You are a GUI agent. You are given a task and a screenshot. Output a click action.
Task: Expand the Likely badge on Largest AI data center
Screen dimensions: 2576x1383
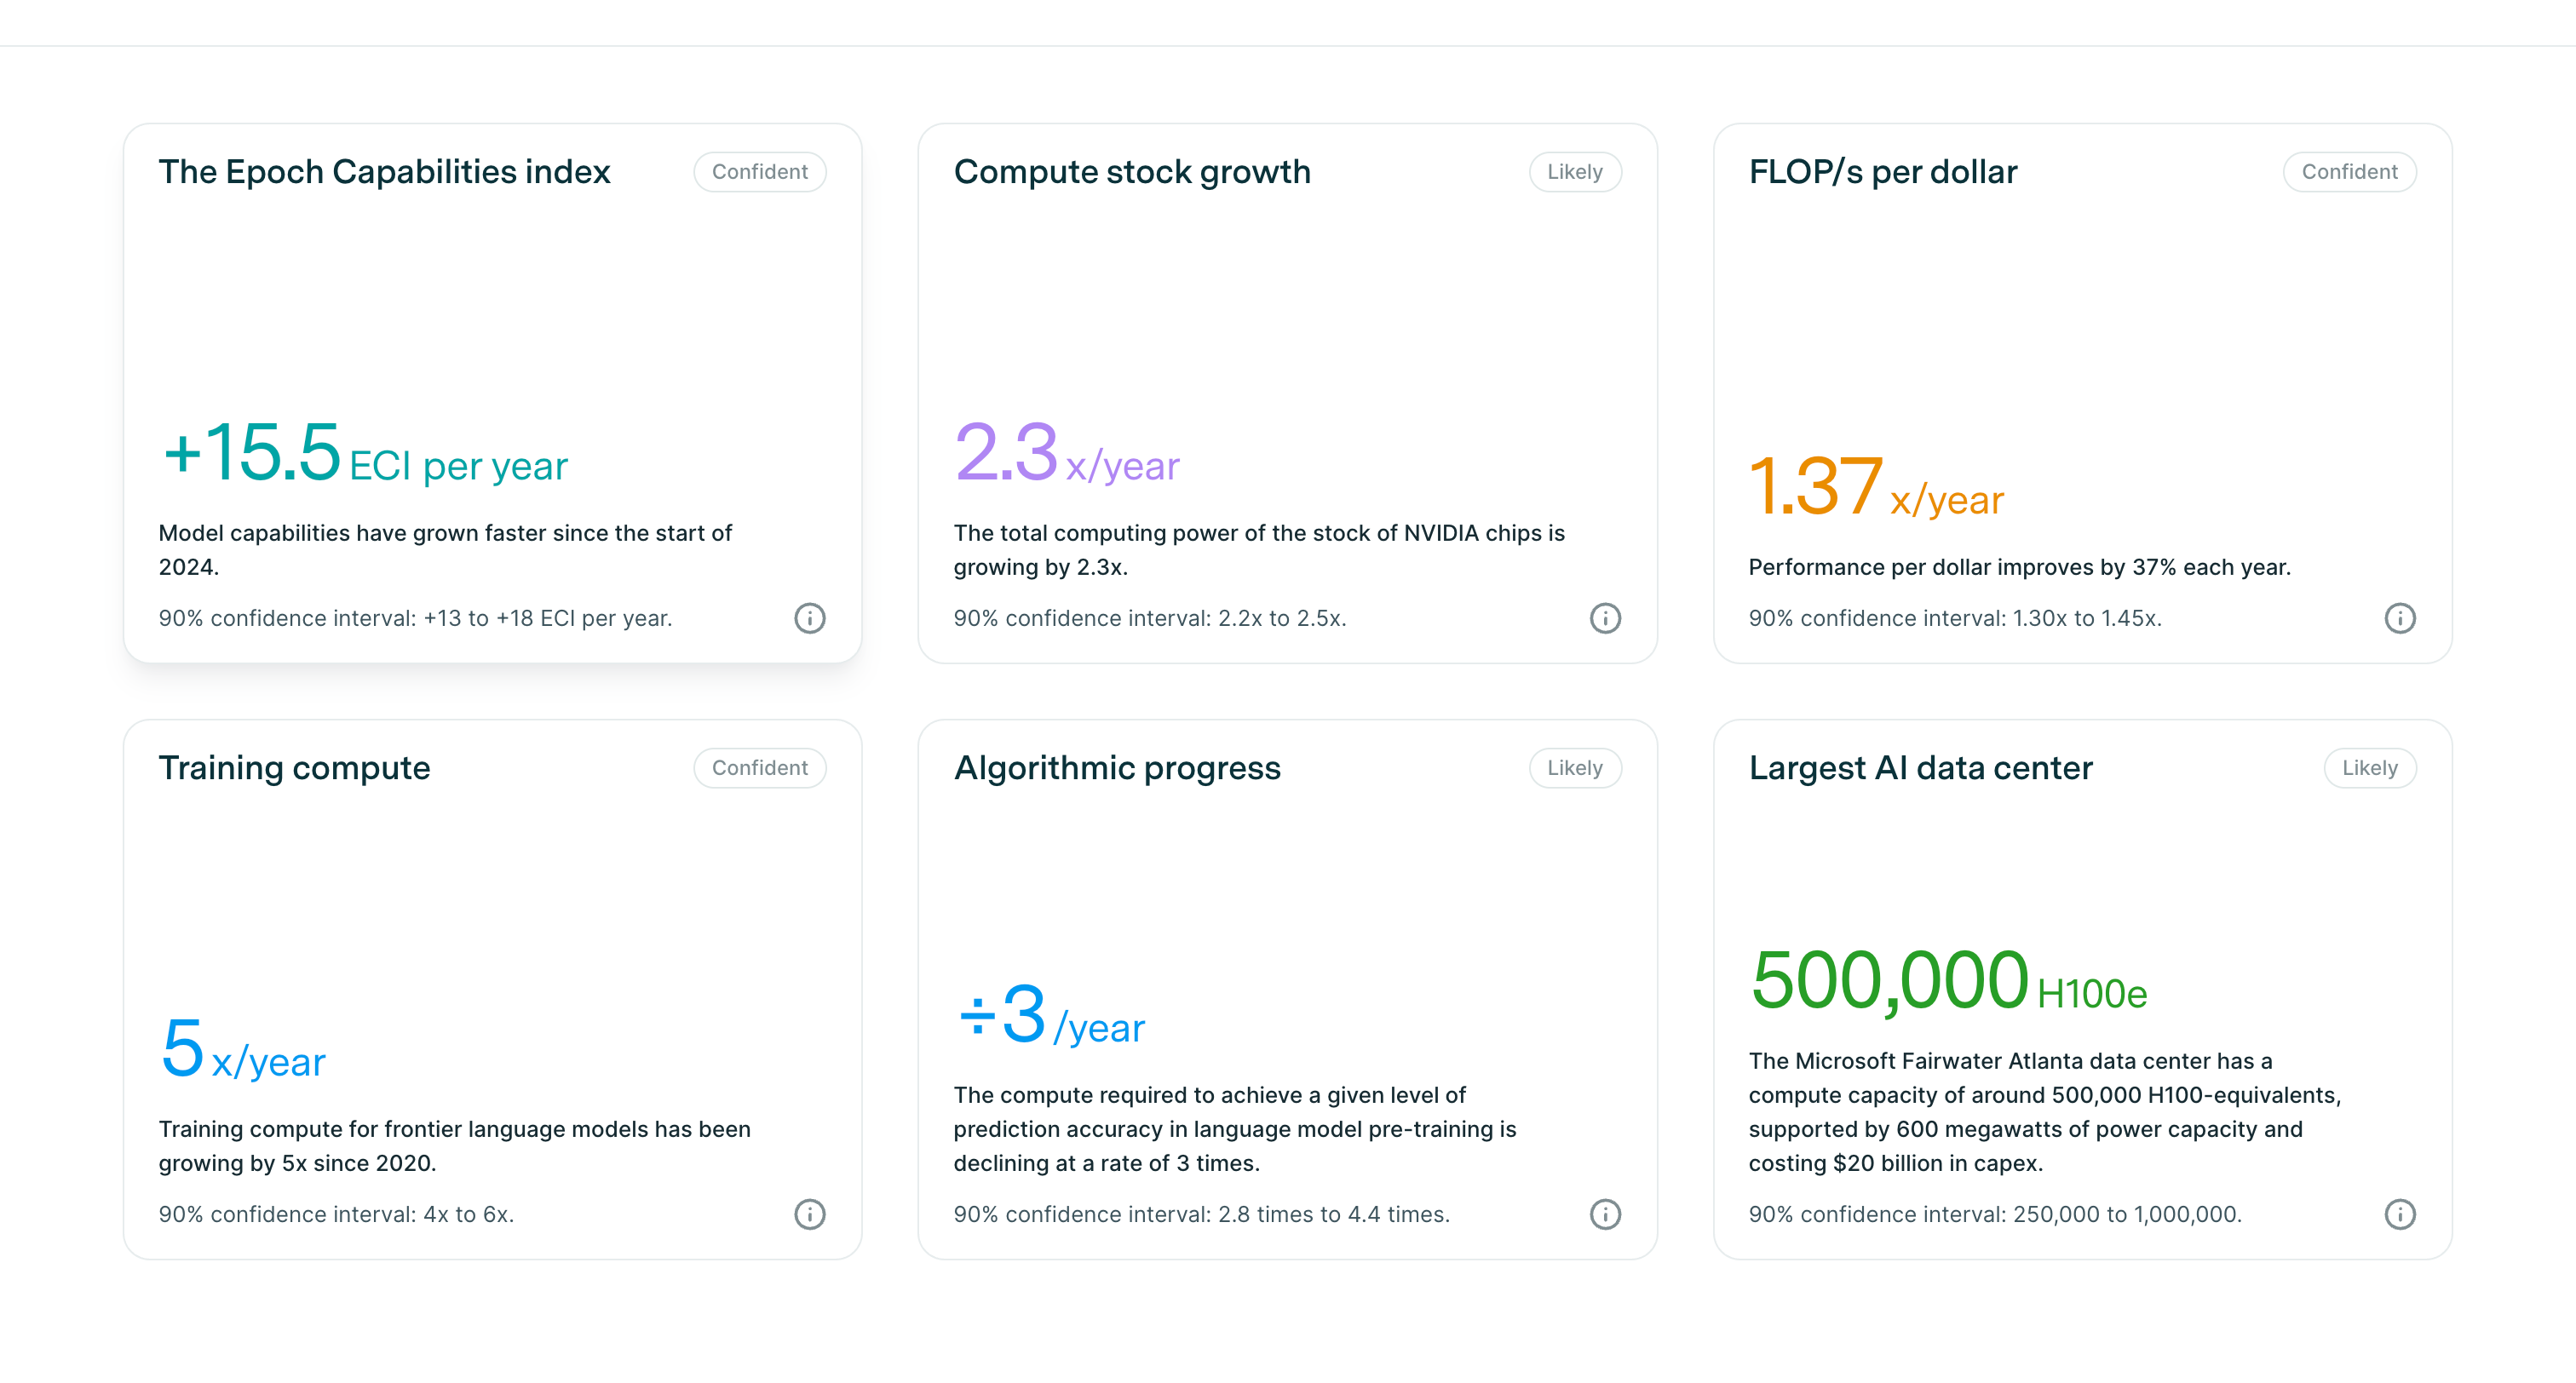(2369, 767)
